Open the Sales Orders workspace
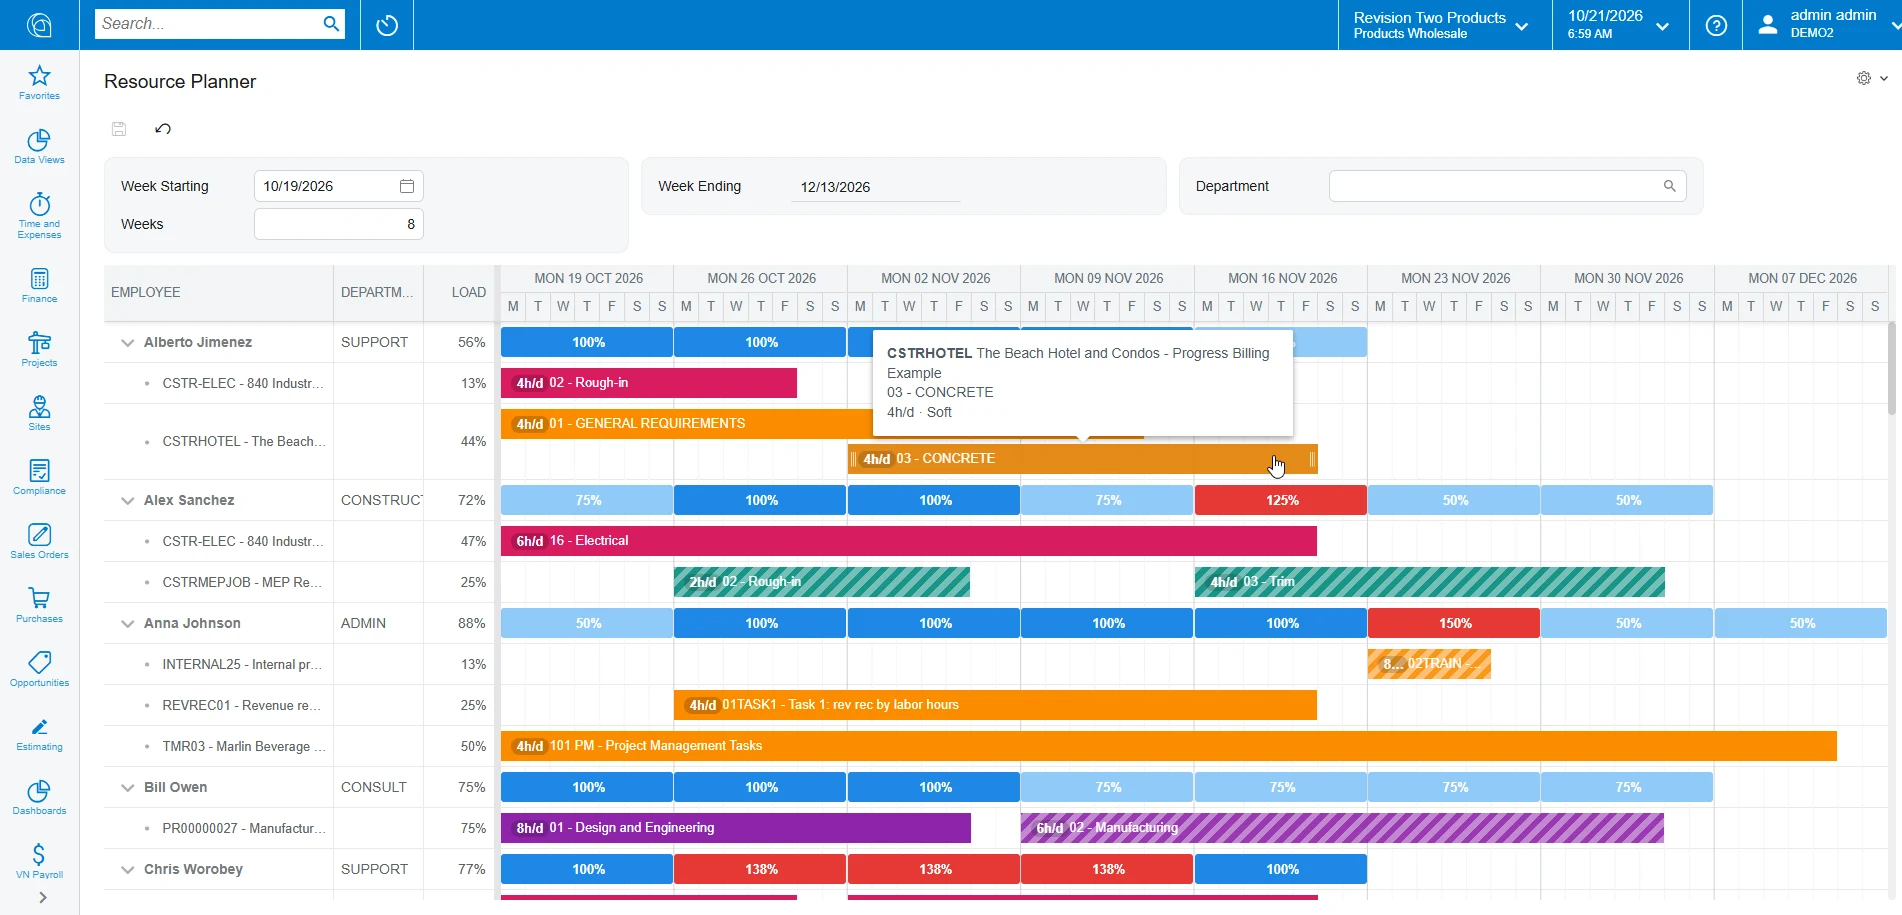Screen dimensions: 1902x915 [x=39, y=542]
